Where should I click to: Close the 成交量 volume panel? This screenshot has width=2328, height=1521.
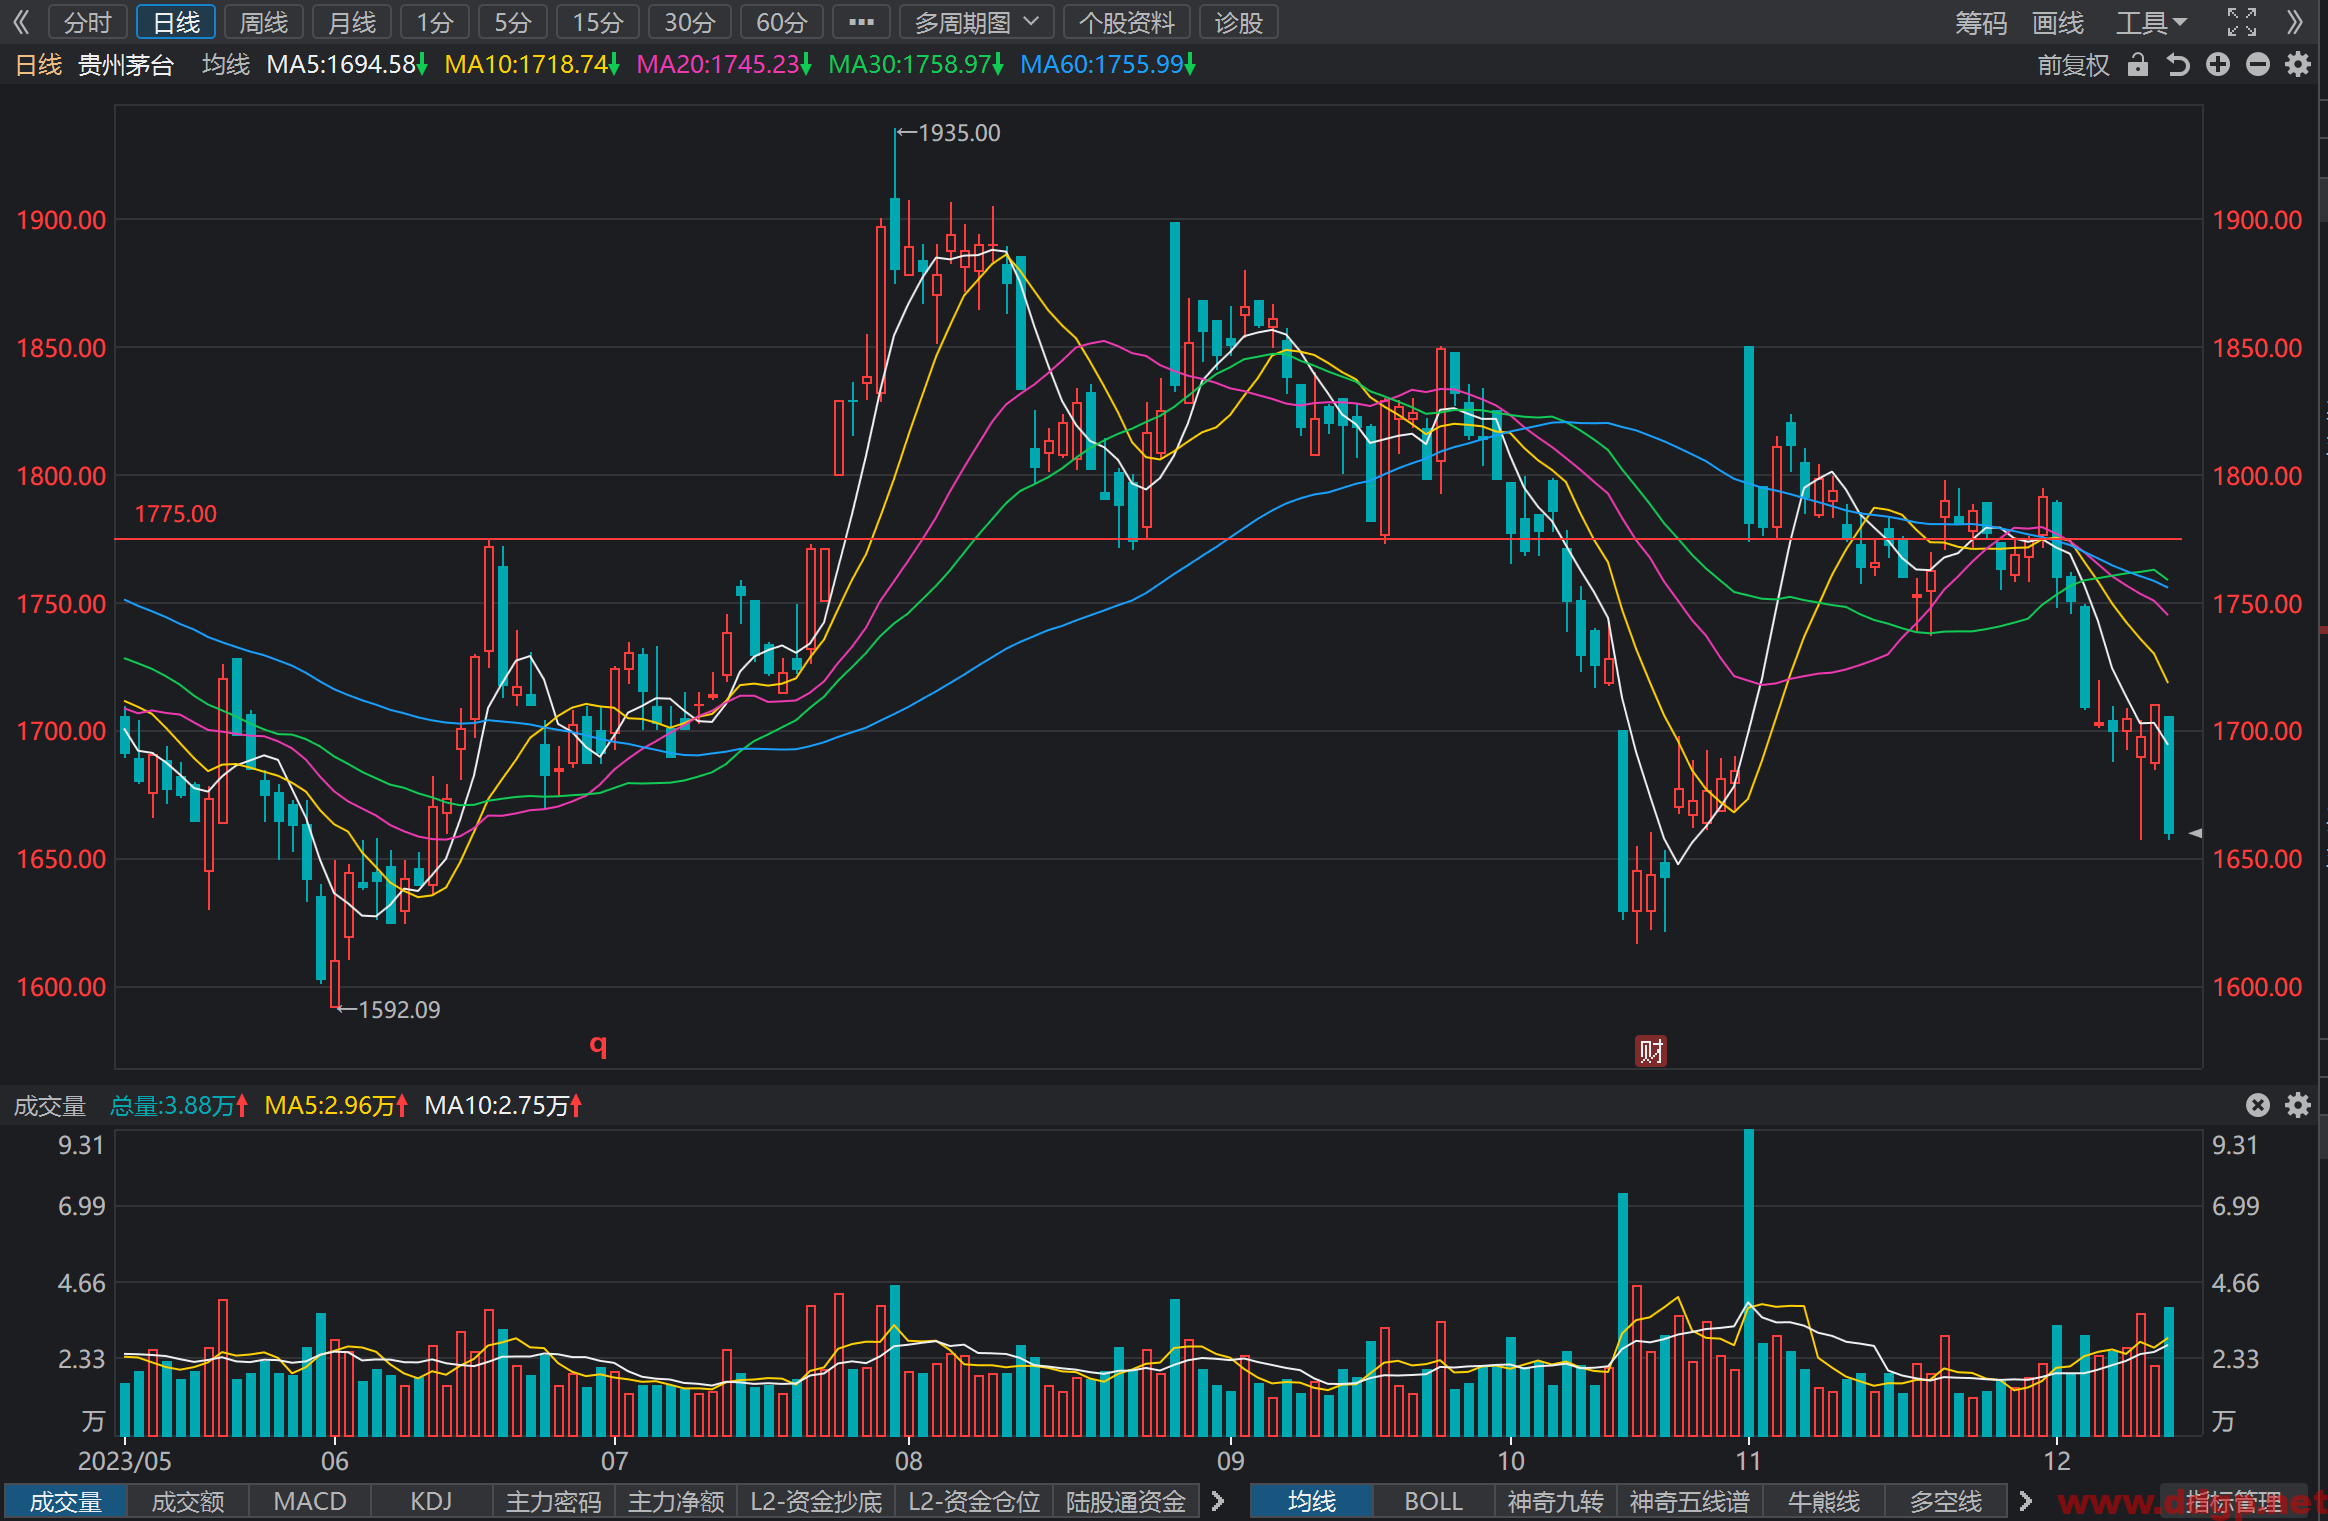point(2258,1105)
